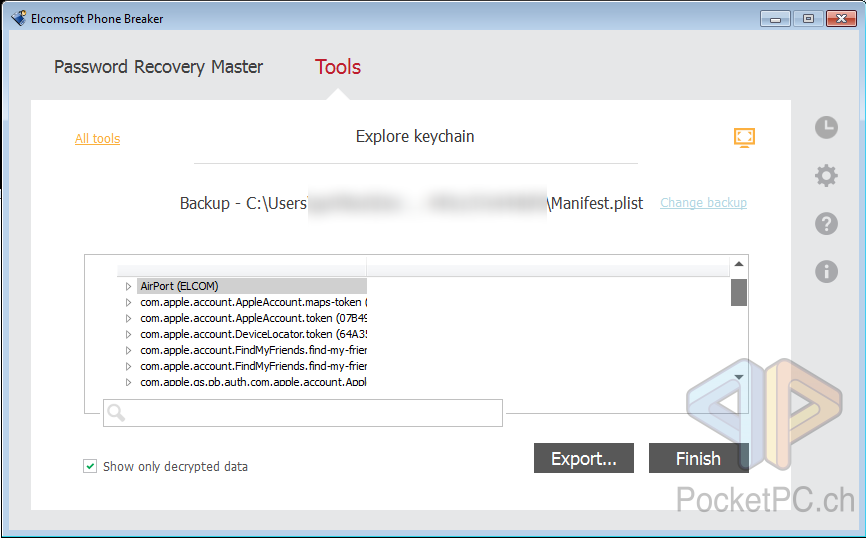Expand the AppleAccount.maps-token node
The image size is (866, 538).
click(128, 302)
